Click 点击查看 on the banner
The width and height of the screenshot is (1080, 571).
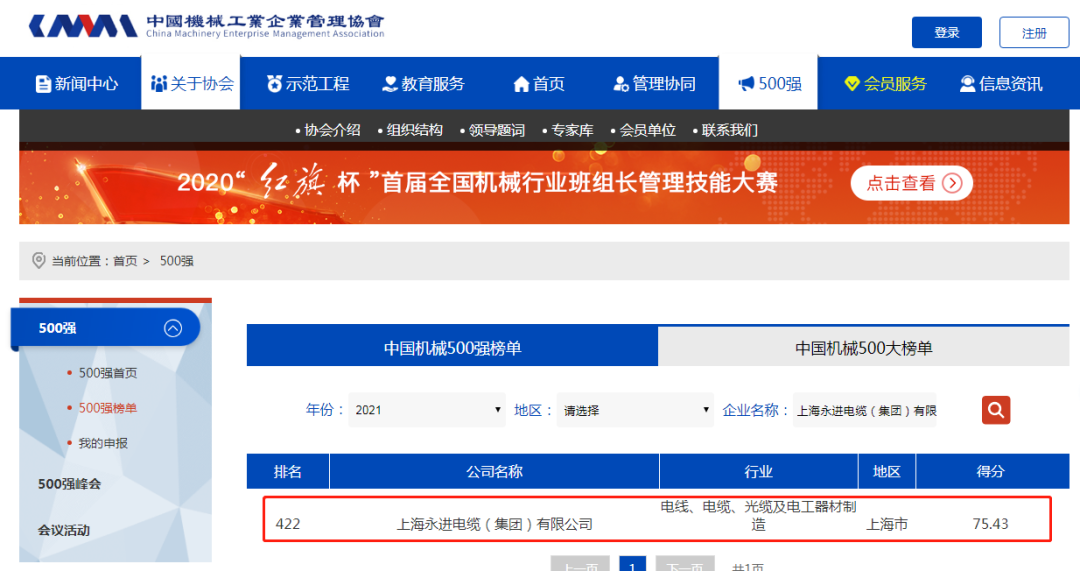[911, 183]
